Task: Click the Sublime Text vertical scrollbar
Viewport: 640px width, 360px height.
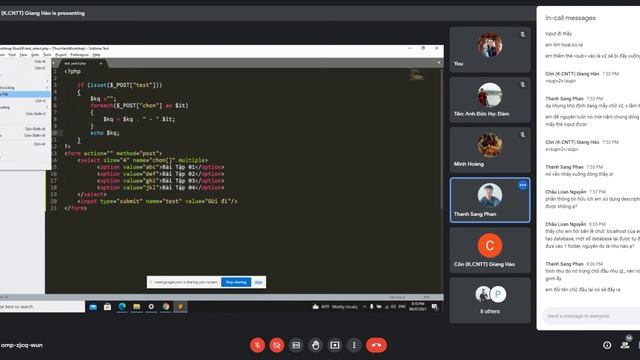Action: point(442,139)
